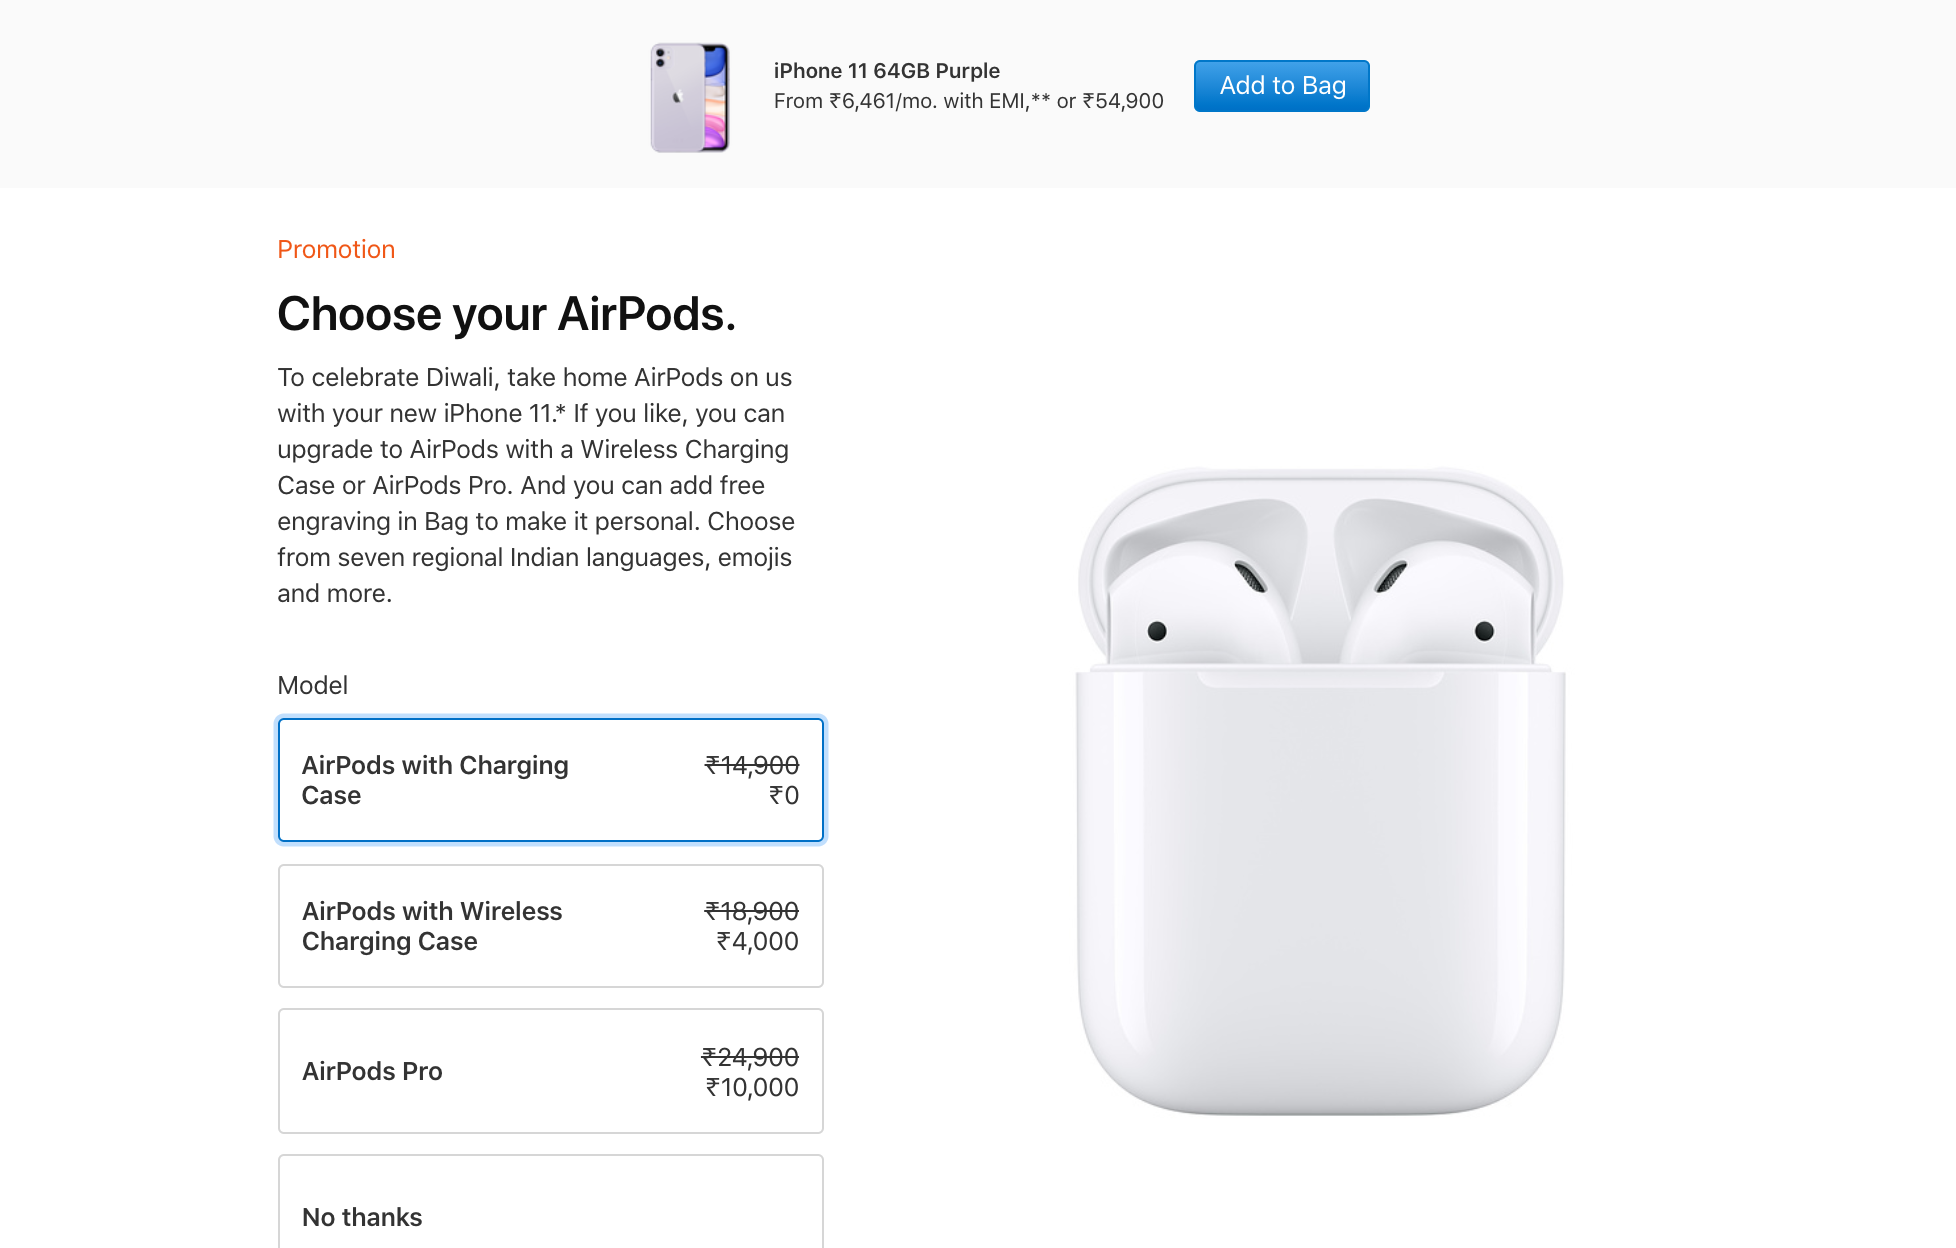Click the orange Promotion label
1956x1248 pixels.
[336, 249]
